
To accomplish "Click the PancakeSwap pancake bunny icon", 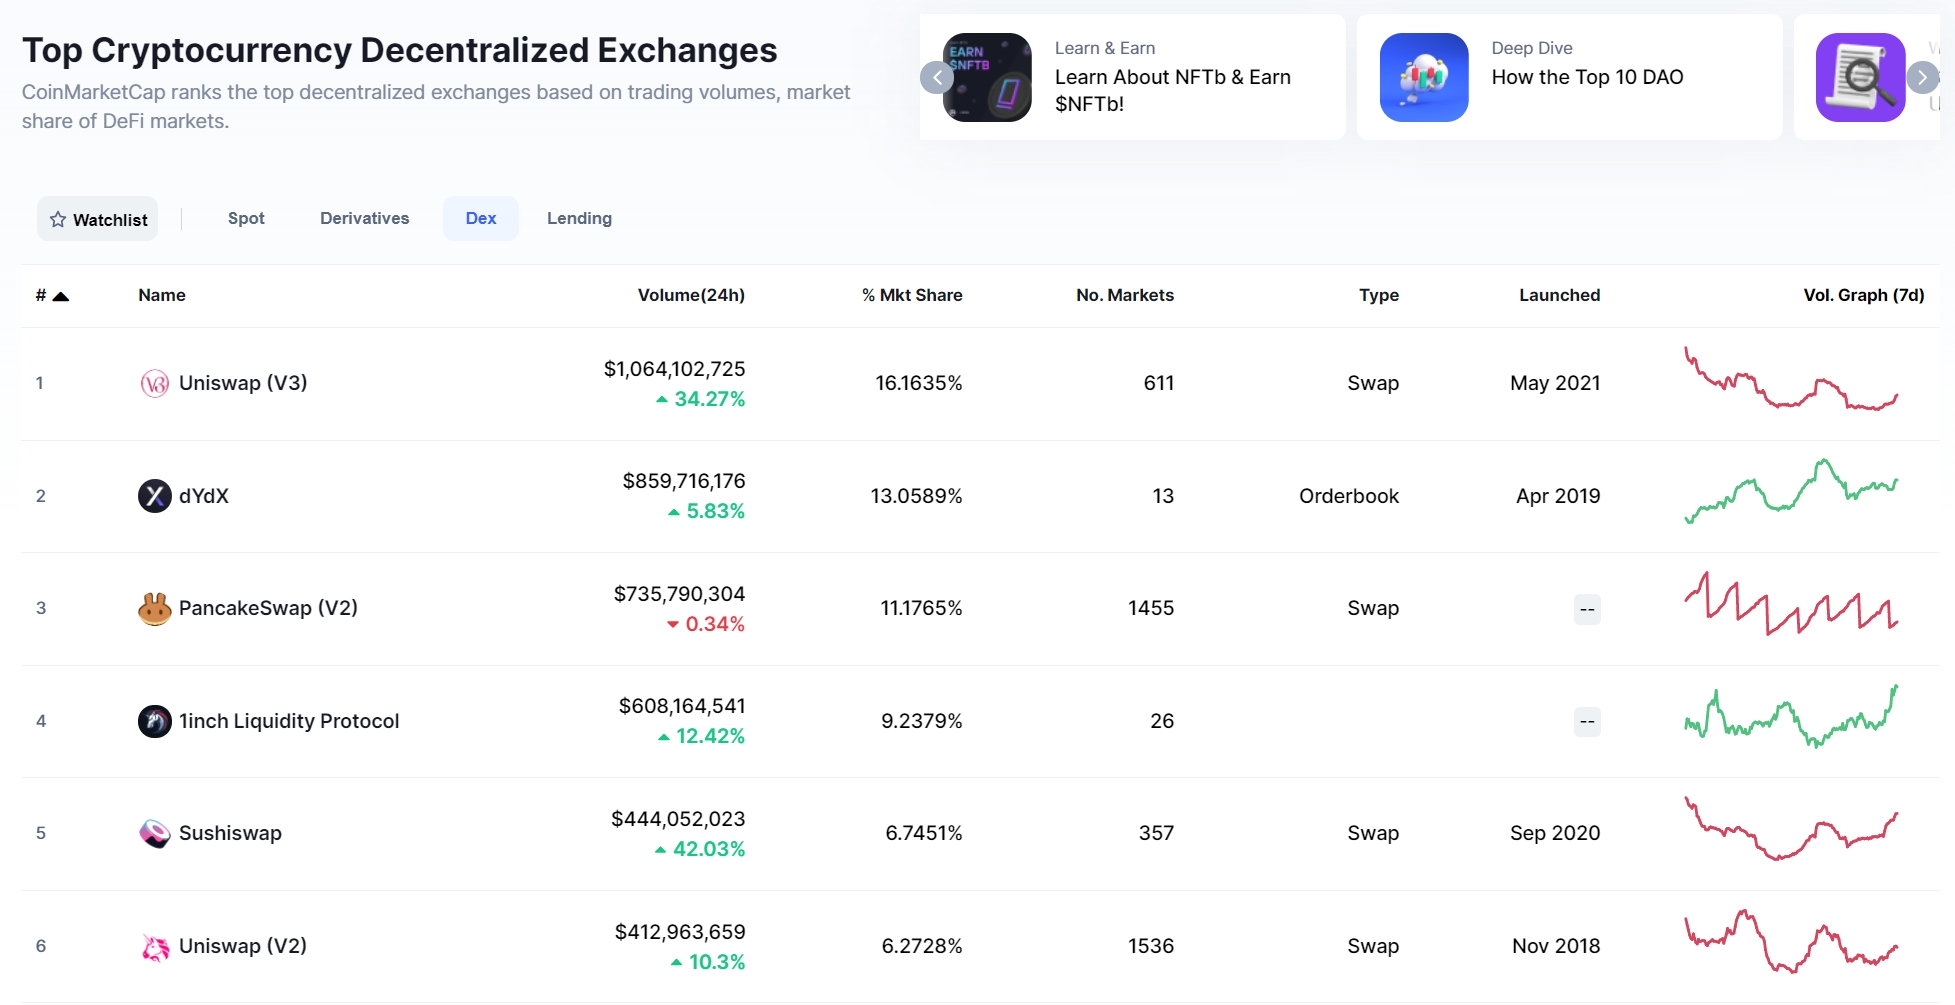I will (x=154, y=609).
